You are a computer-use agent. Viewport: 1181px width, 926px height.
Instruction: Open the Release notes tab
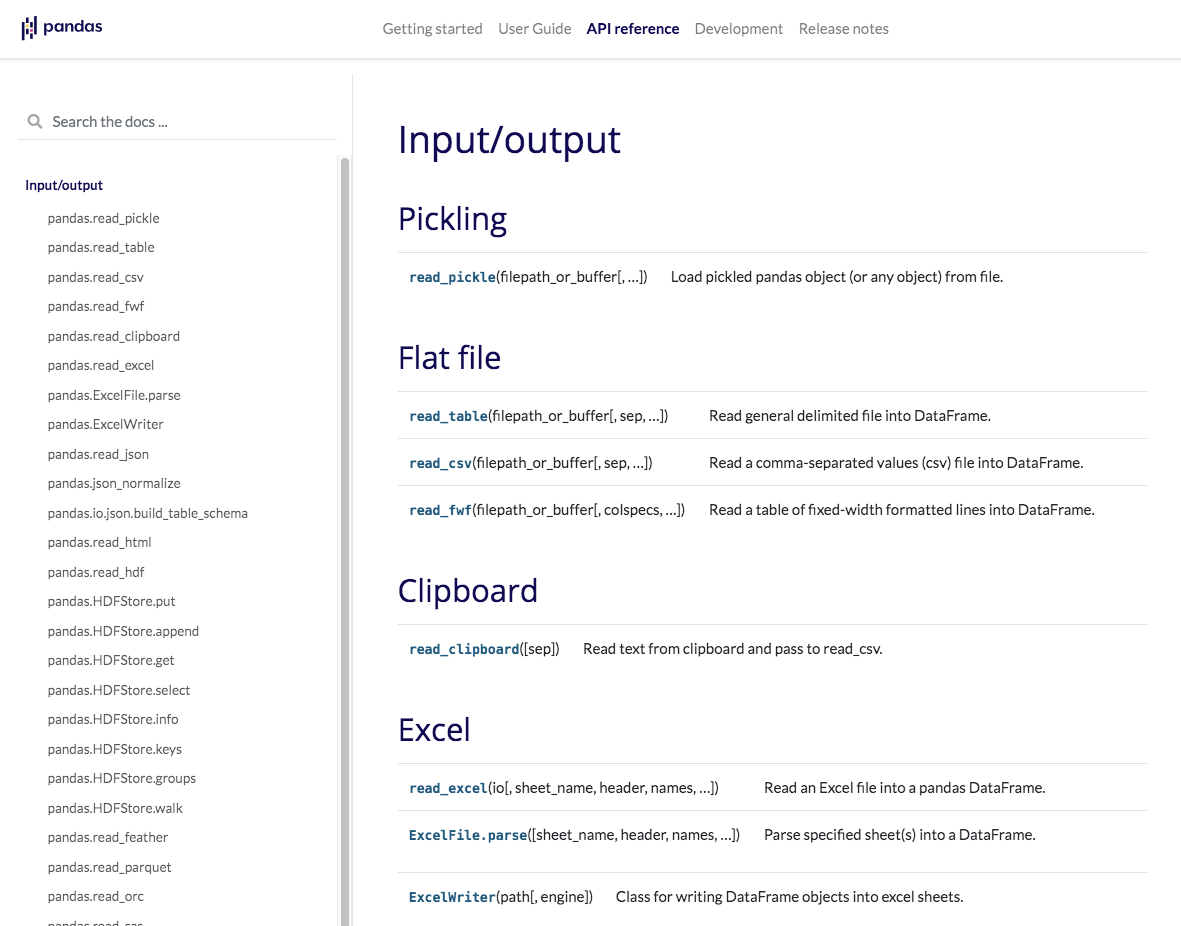pos(844,29)
